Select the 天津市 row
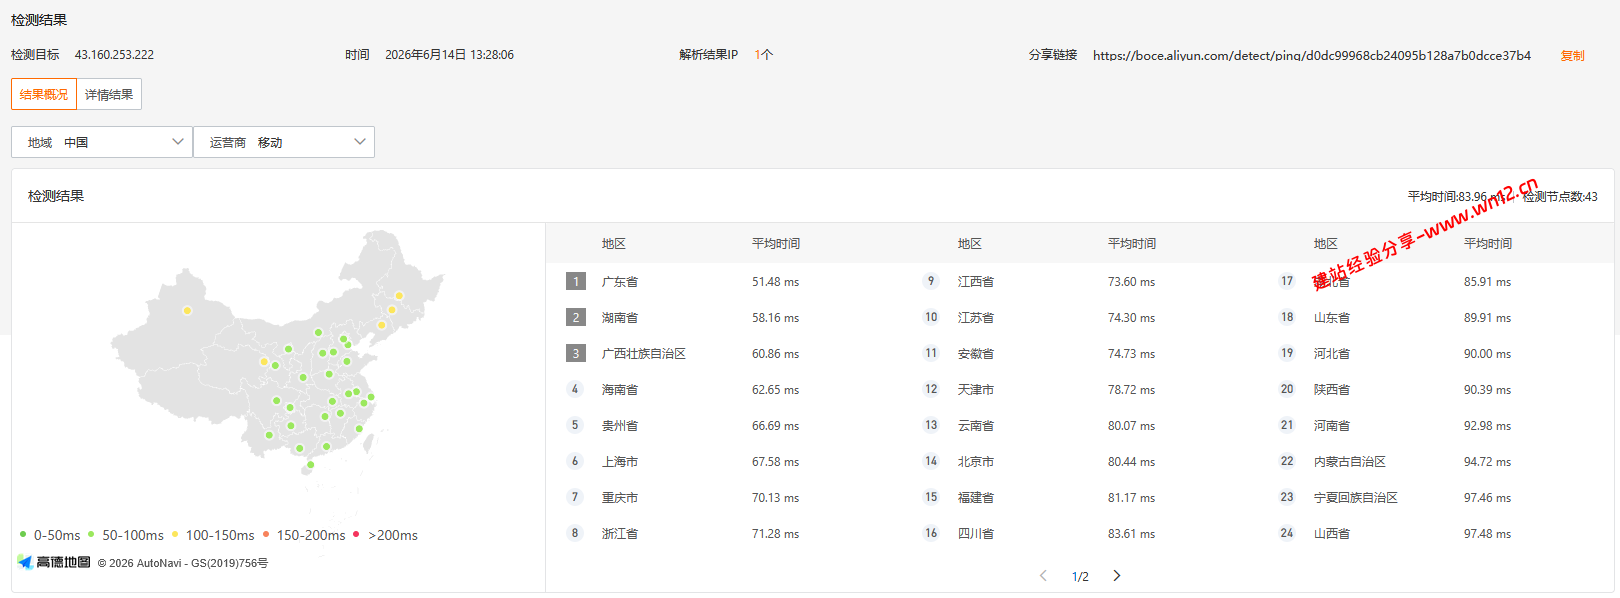The image size is (1620, 598). pyautogui.click(x=1080, y=390)
